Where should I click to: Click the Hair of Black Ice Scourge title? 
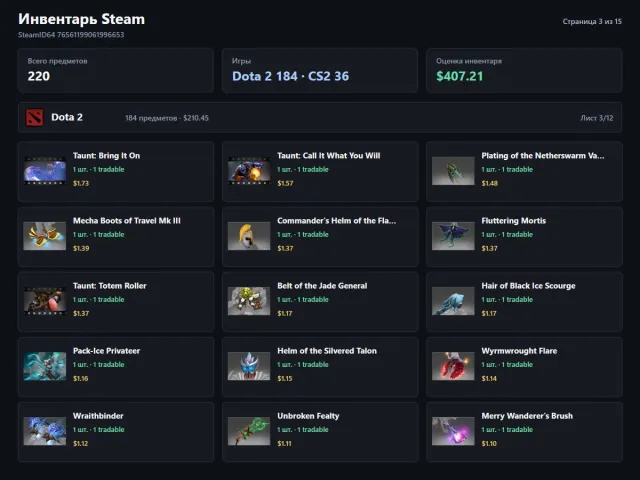(x=528, y=286)
